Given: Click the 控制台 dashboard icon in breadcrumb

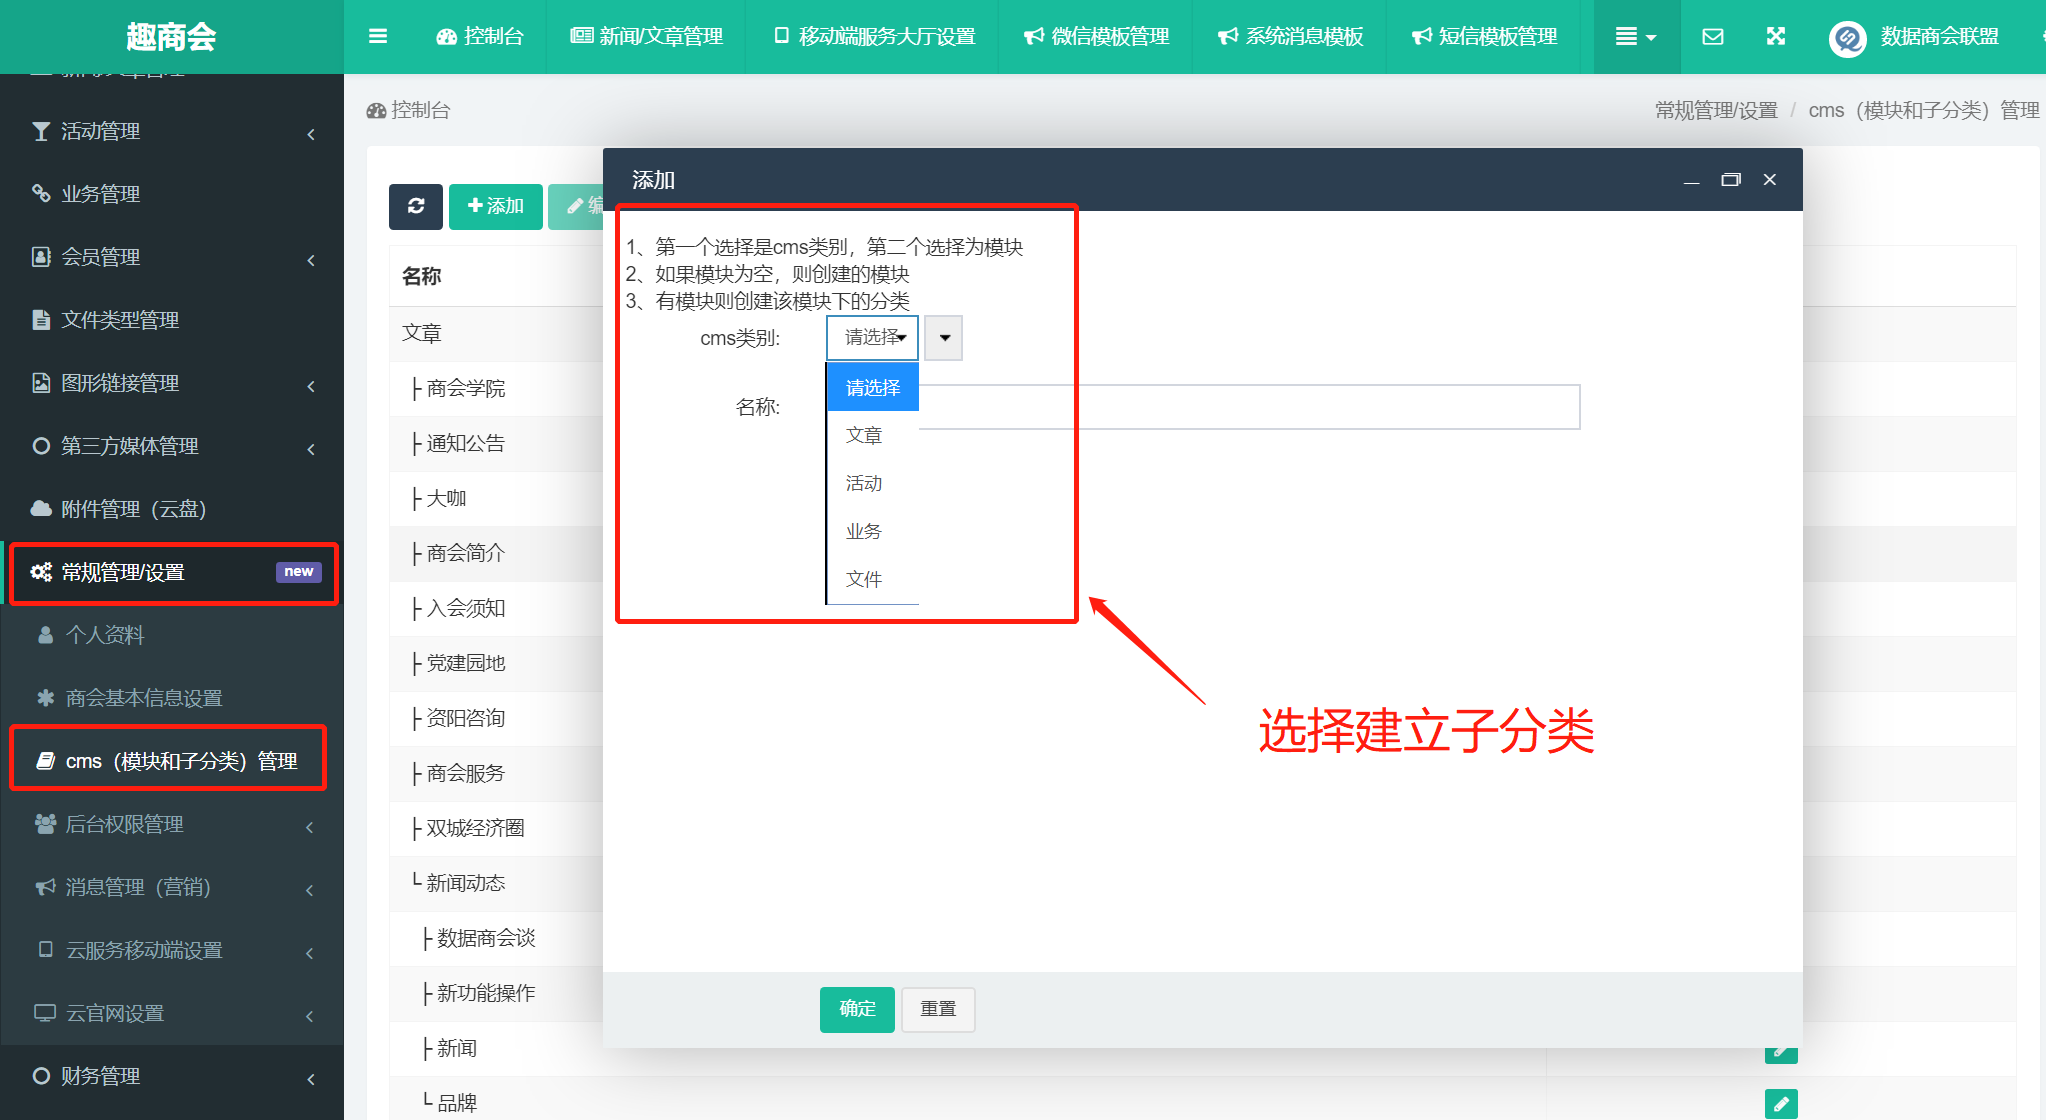Looking at the screenshot, I should (x=376, y=110).
